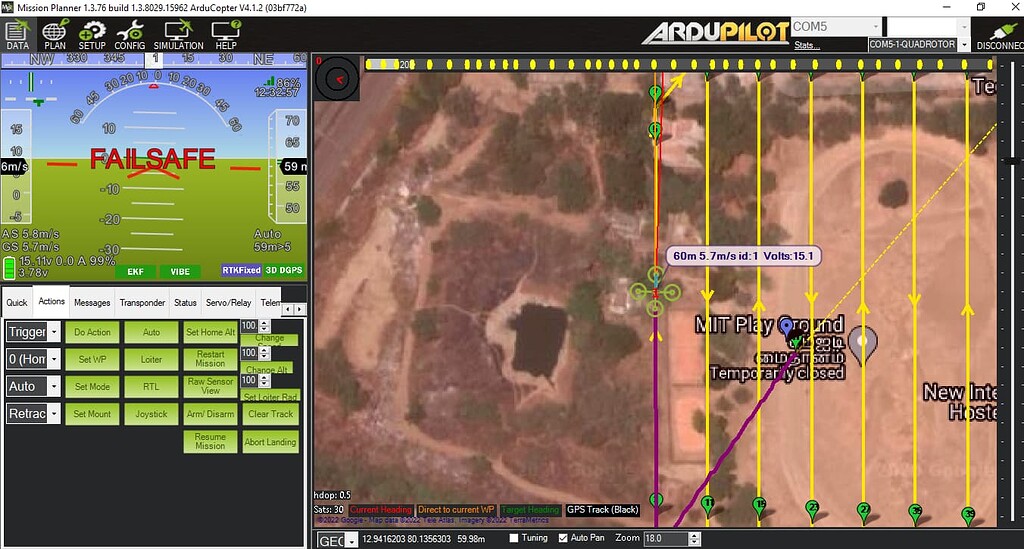Click the stepper above Change Speed
The width and height of the screenshot is (1024, 549).
264,325
